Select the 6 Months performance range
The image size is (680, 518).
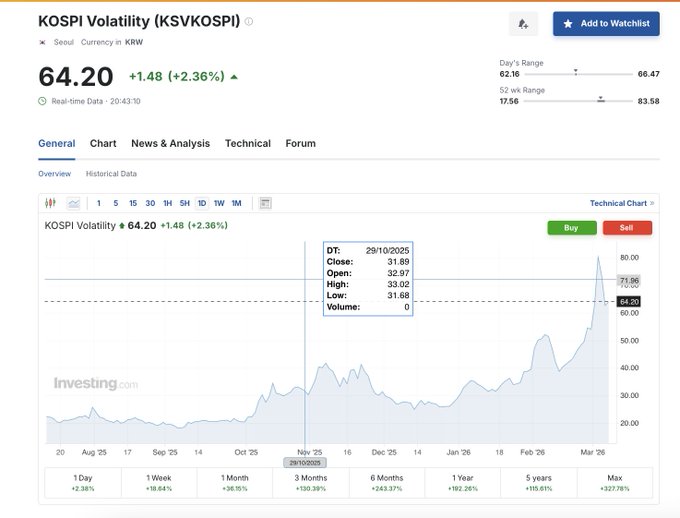(x=386, y=483)
